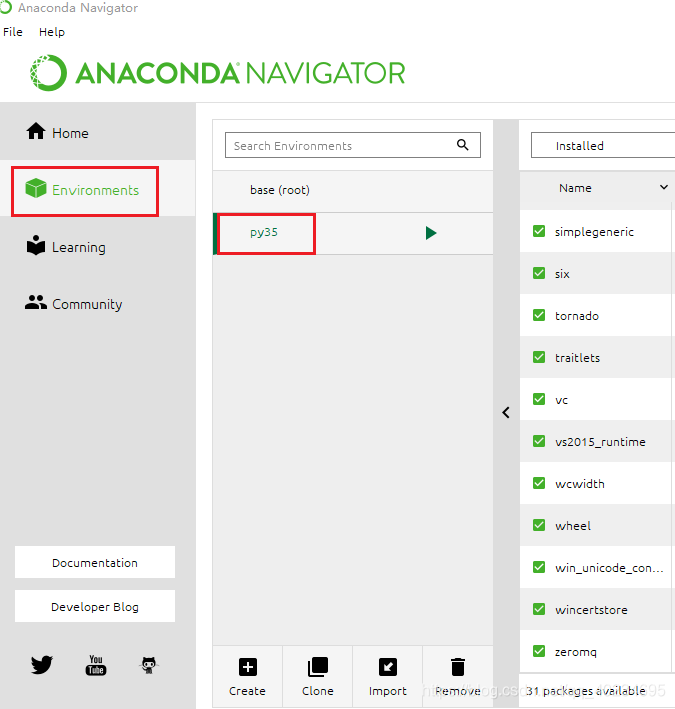Toggle the six package checkbox
Image resolution: width=675 pixels, height=709 pixels.
(539, 273)
